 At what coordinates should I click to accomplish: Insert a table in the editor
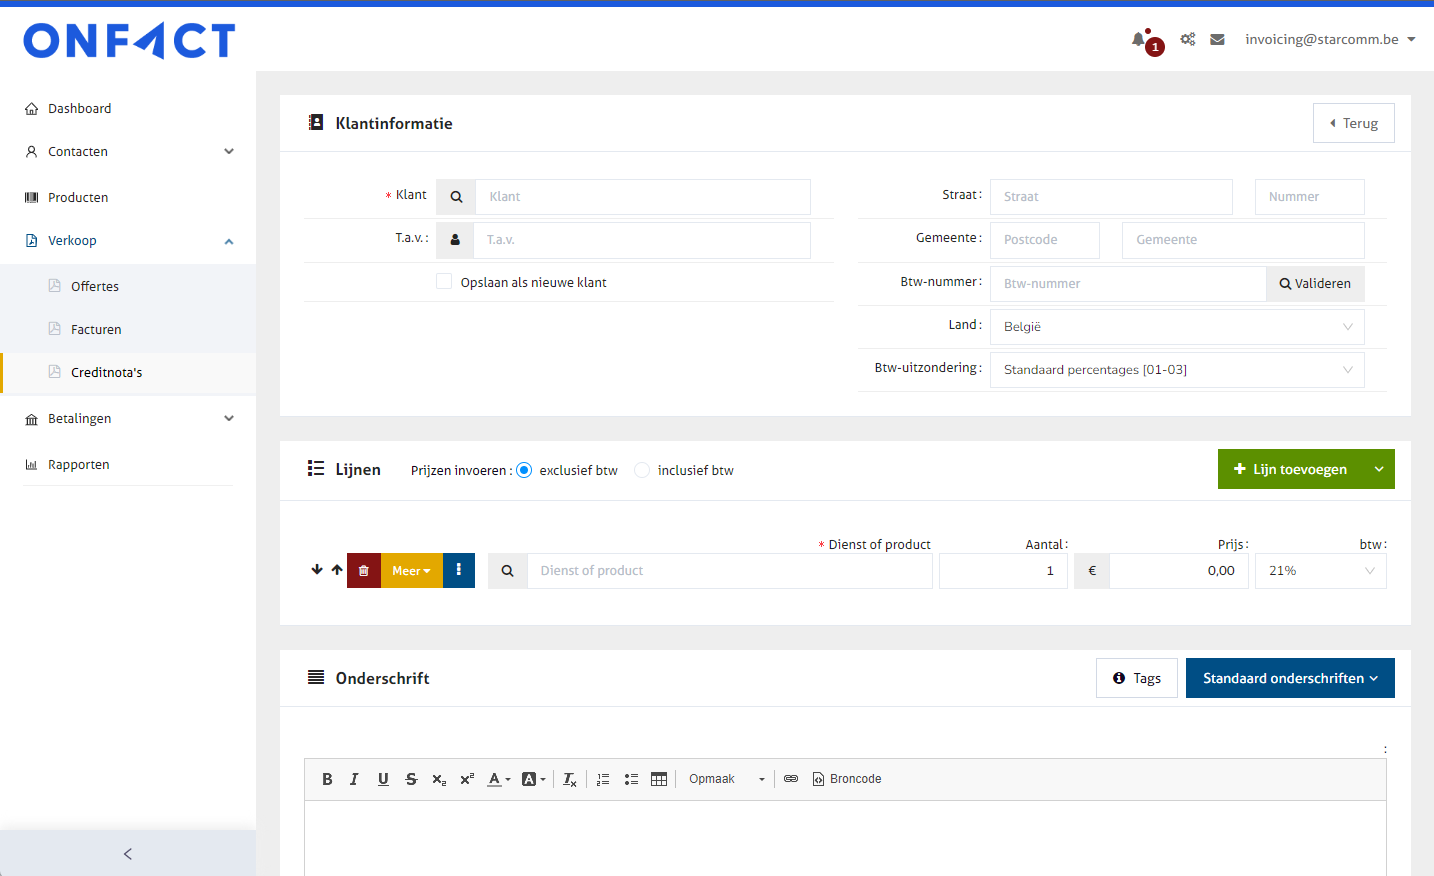(x=659, y=779)
